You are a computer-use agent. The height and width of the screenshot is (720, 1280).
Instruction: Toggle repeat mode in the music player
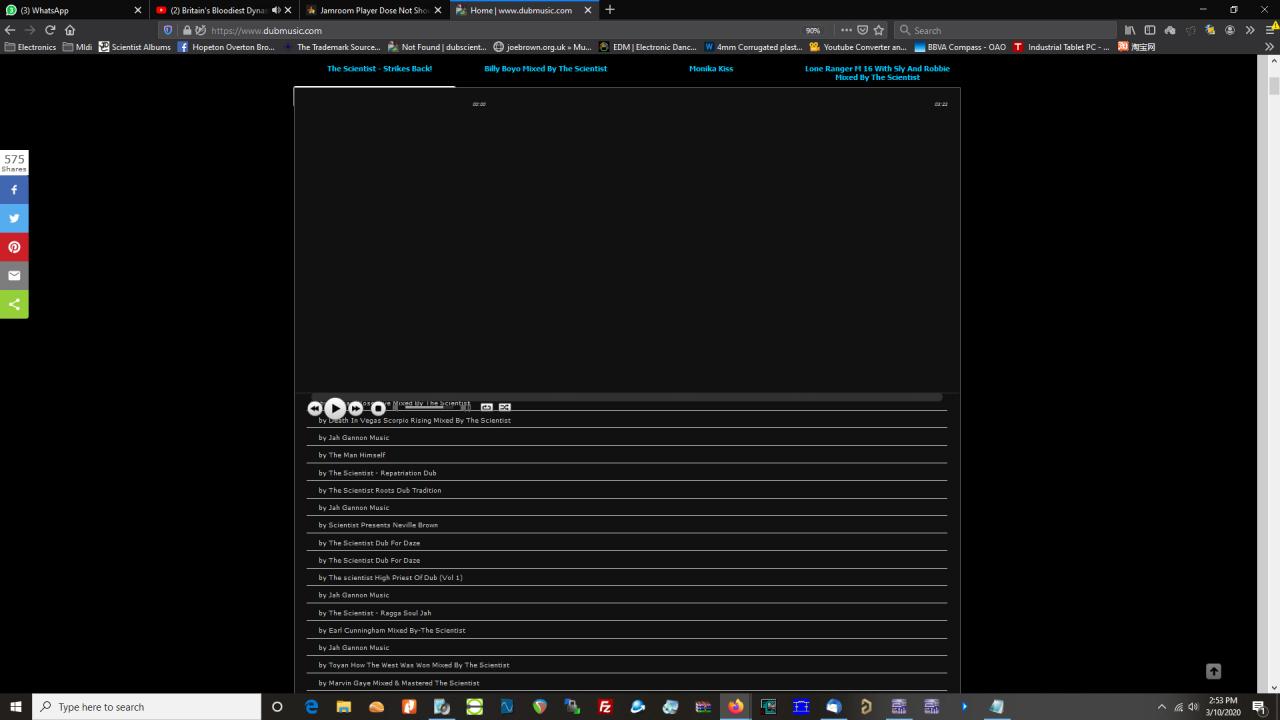[x=487, y=407]
